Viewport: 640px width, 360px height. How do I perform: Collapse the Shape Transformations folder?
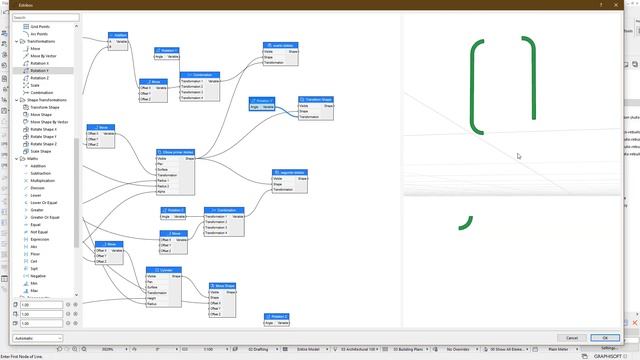click(x=17, y=100)
